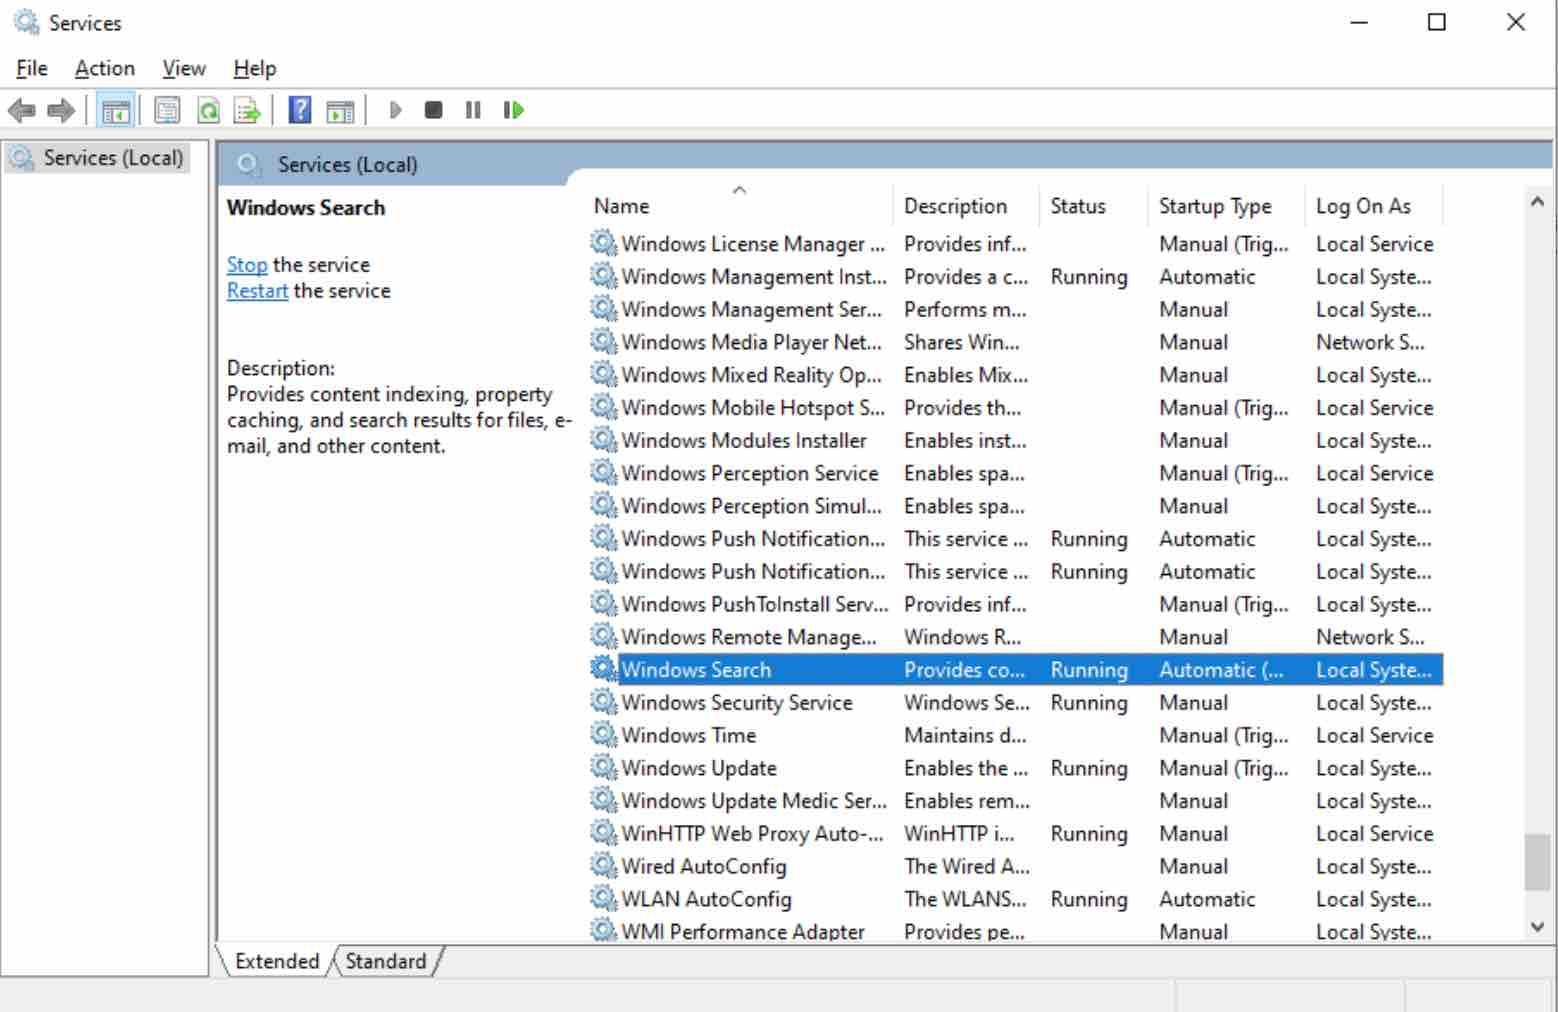1558x1012 pixels.
Task: Click the Restart the service link
Action: (257, 291)
